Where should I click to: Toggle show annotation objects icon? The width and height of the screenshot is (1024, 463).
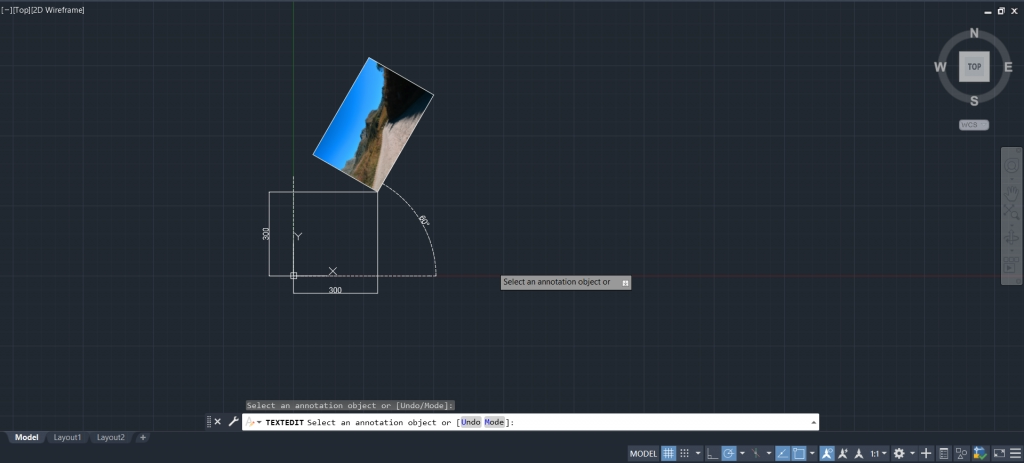pos(827,453)
